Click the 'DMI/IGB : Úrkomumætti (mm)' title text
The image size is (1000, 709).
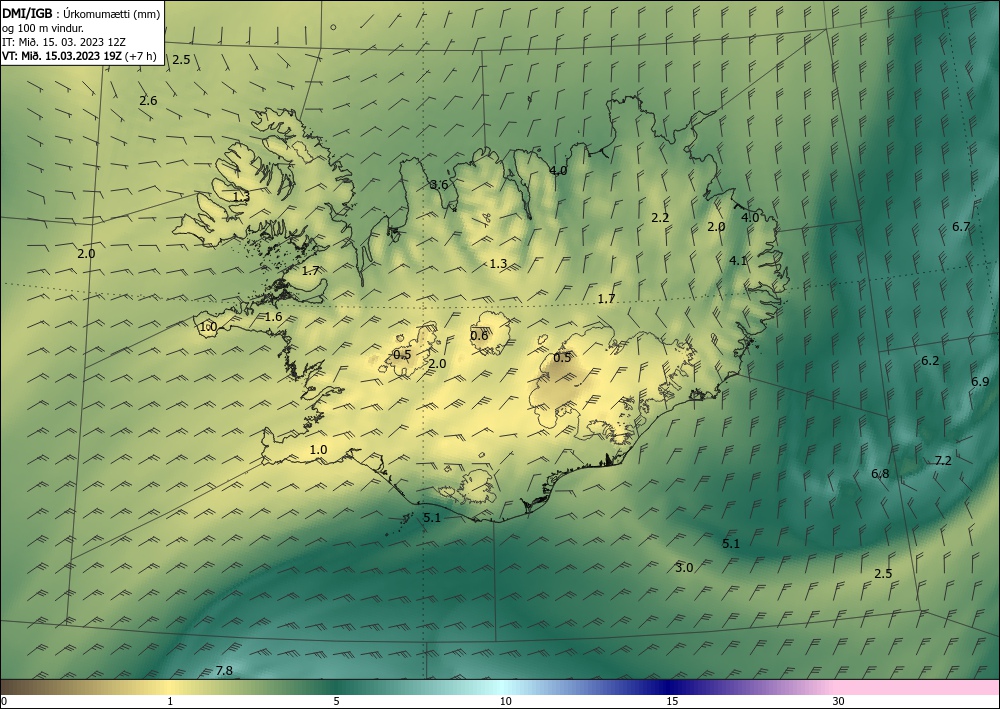pyautogui.click(x=81, y=13)
